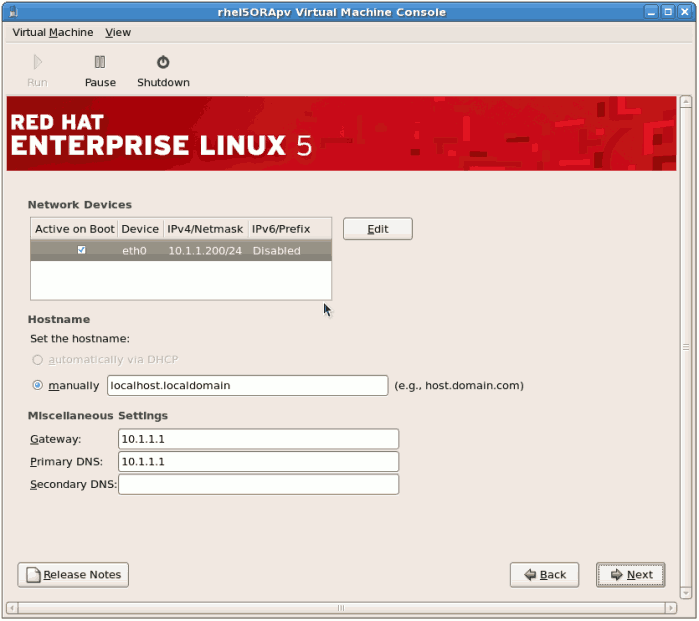
Task: Minimize the virtual machine console window
Action: [x=648, y=11]
